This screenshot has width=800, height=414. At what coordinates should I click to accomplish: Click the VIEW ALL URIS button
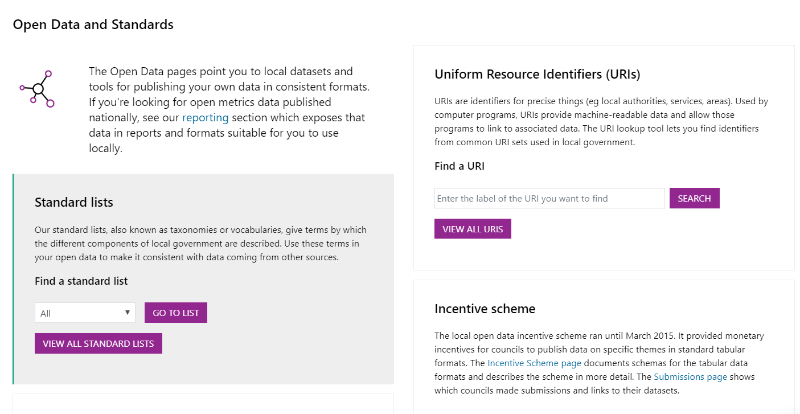(x=472, y=229)
